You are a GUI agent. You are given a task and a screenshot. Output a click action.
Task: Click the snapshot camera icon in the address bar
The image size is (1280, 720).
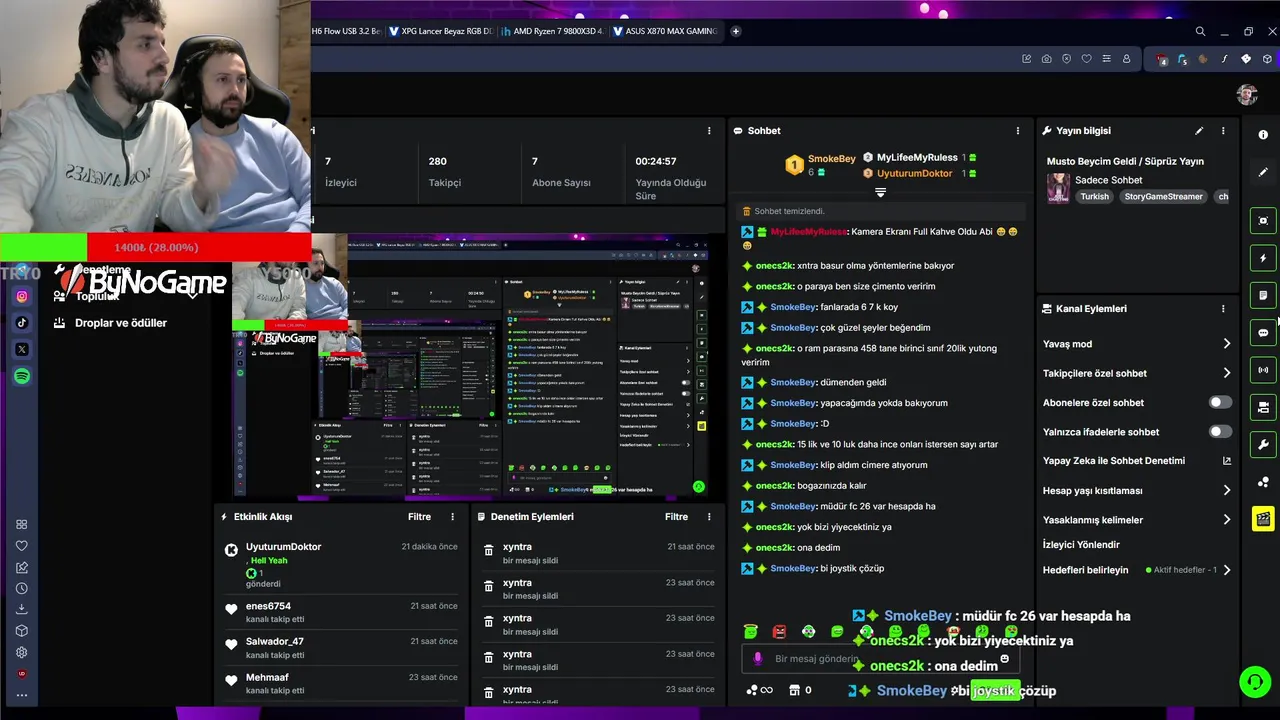tap(1046, 59)
